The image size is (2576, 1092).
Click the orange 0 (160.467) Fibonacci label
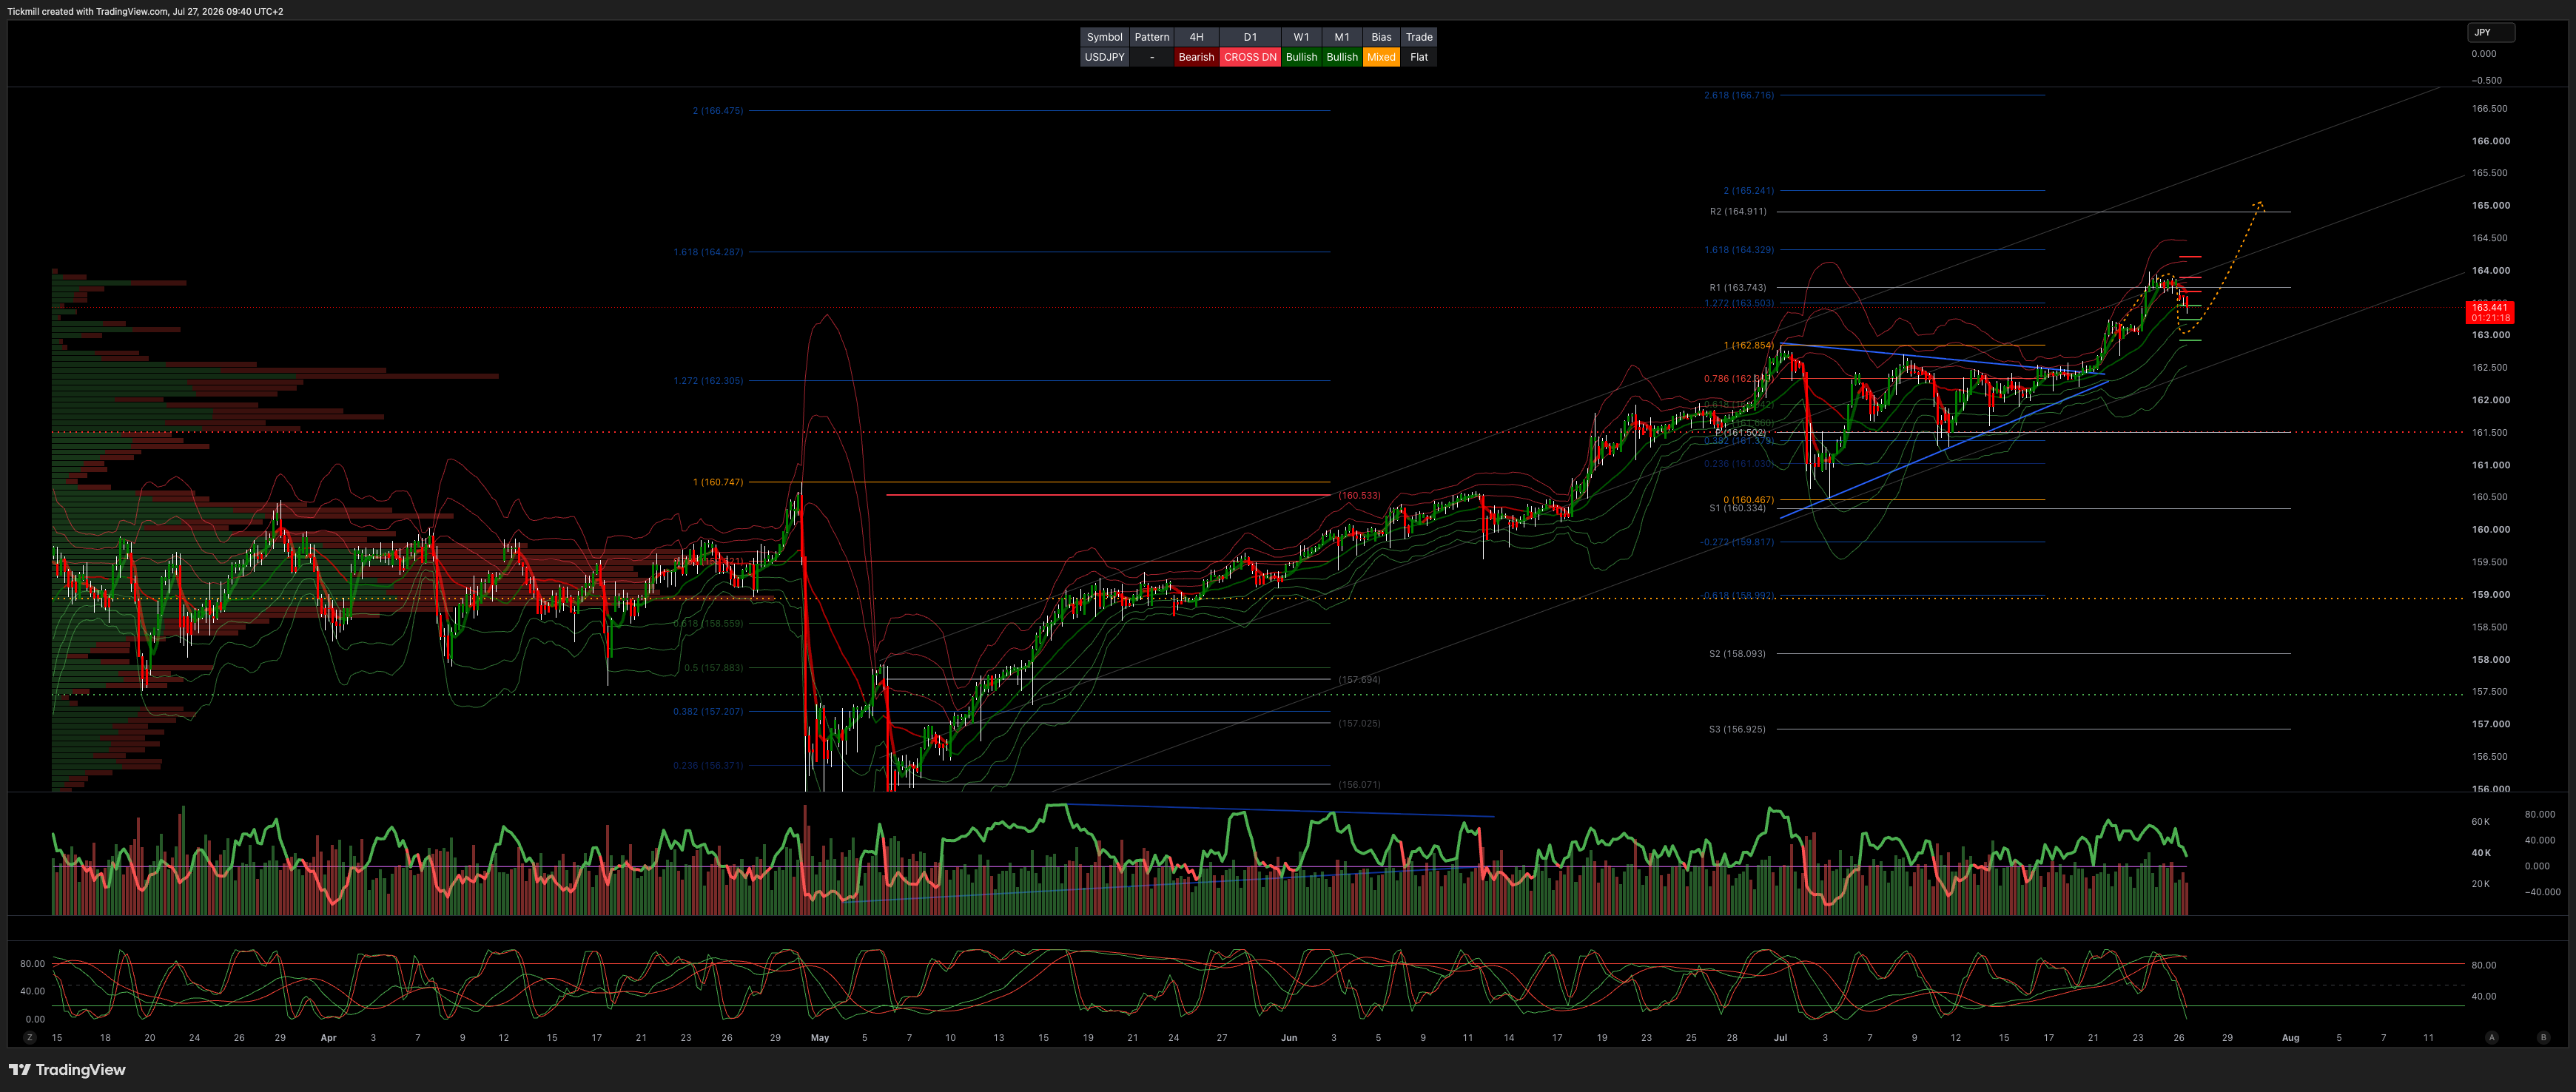(x=1749, y=499)
